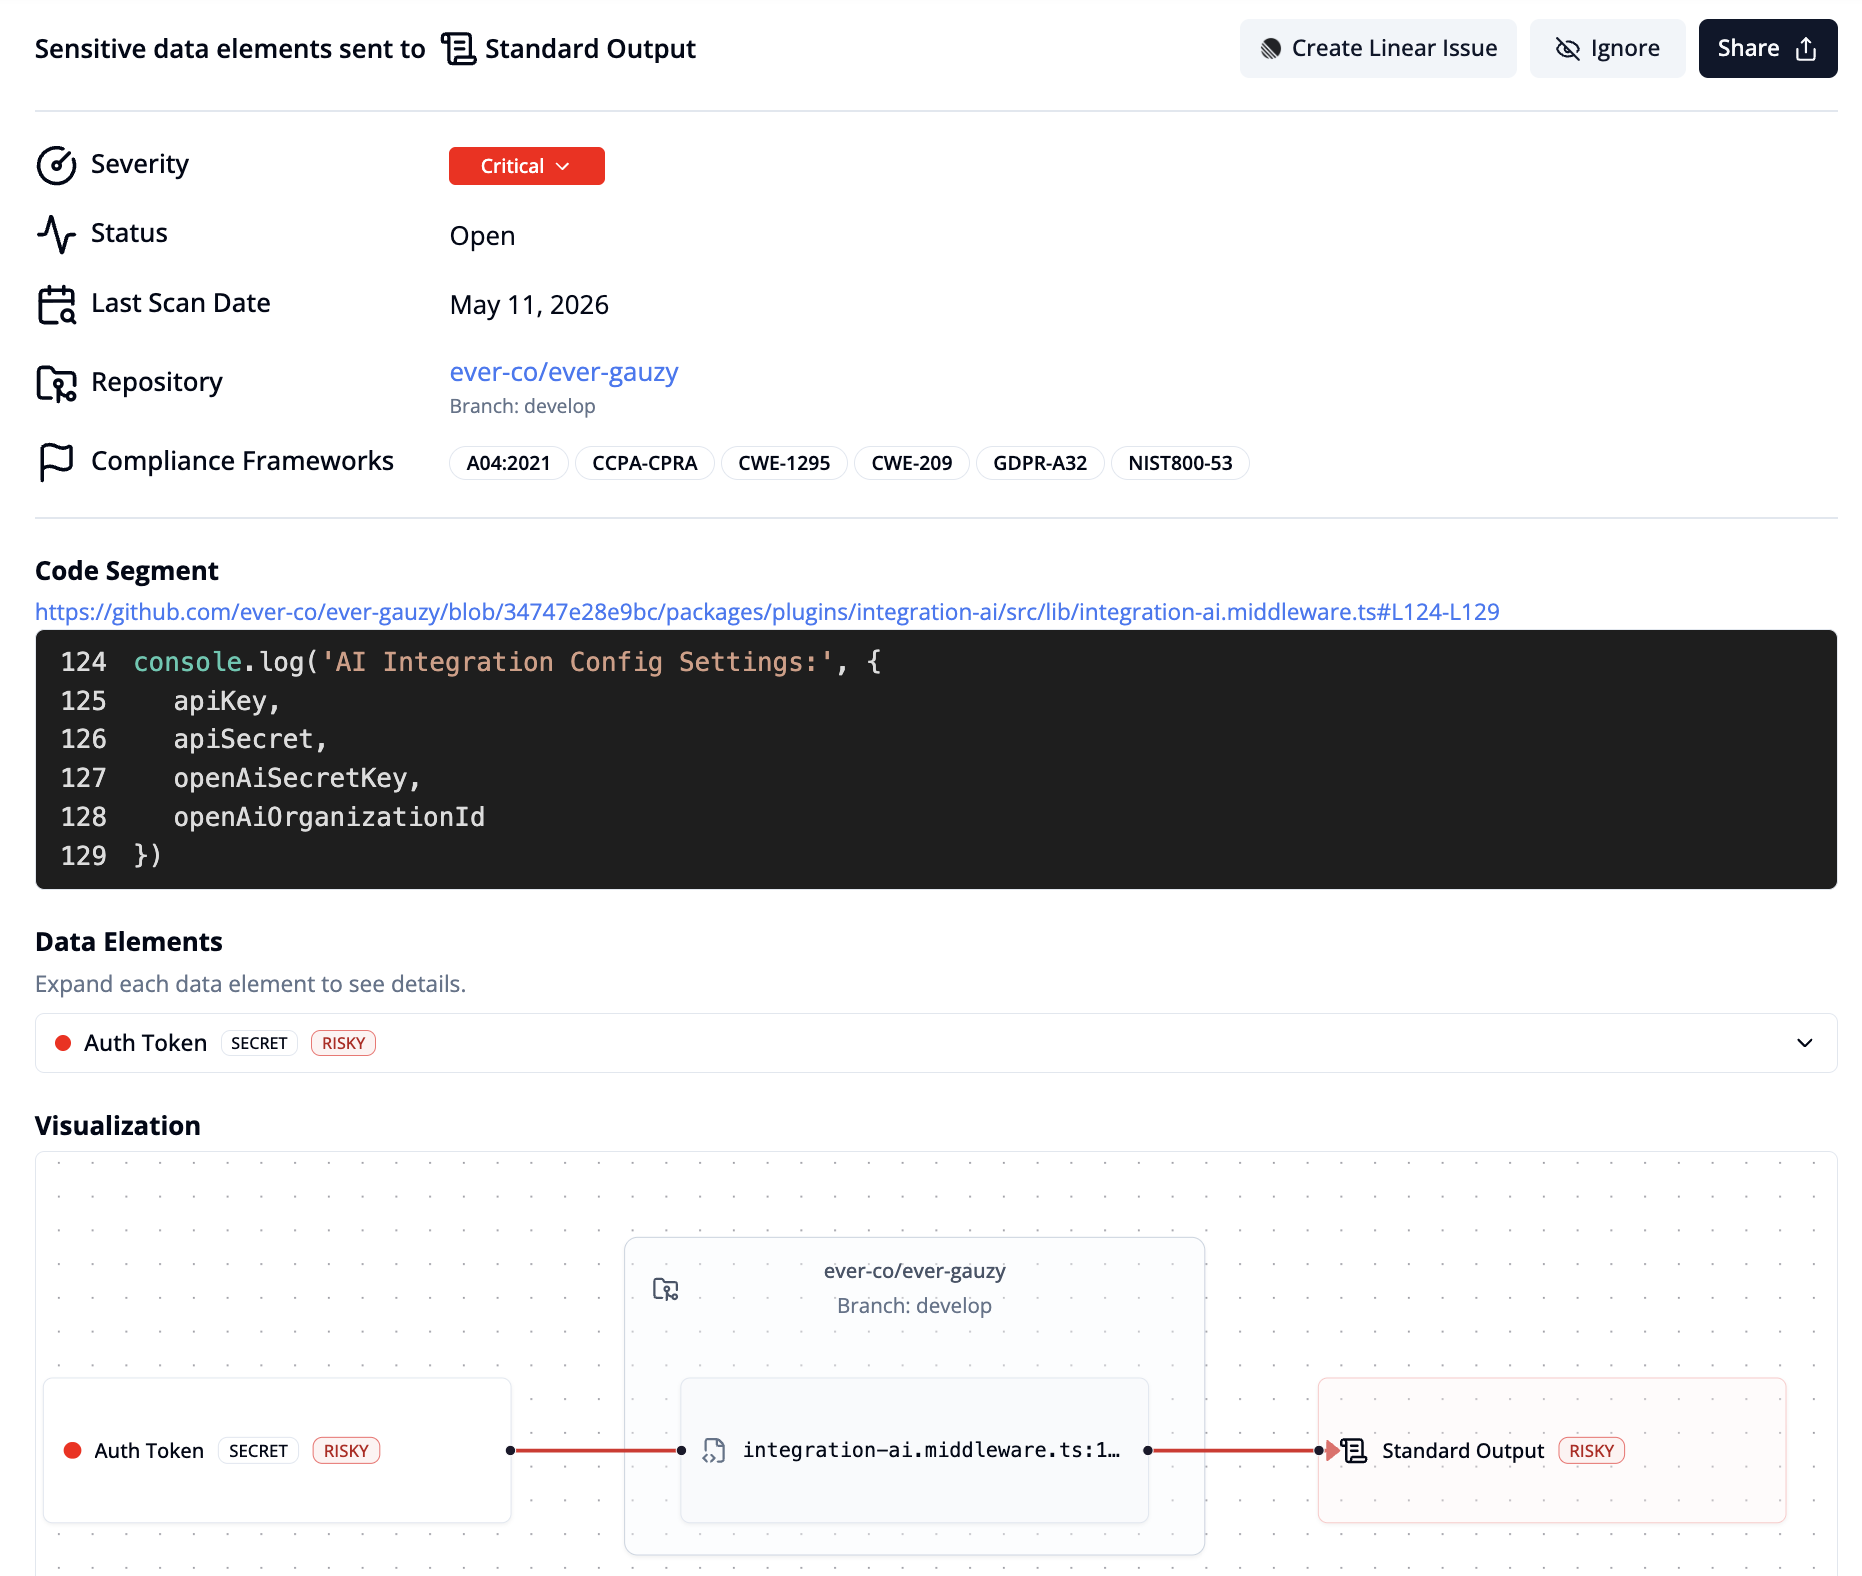This screenshot has width=1862, height=1576.
Task: Click the GDPR-A32 compliance tag
Action: pos(1040,463)
